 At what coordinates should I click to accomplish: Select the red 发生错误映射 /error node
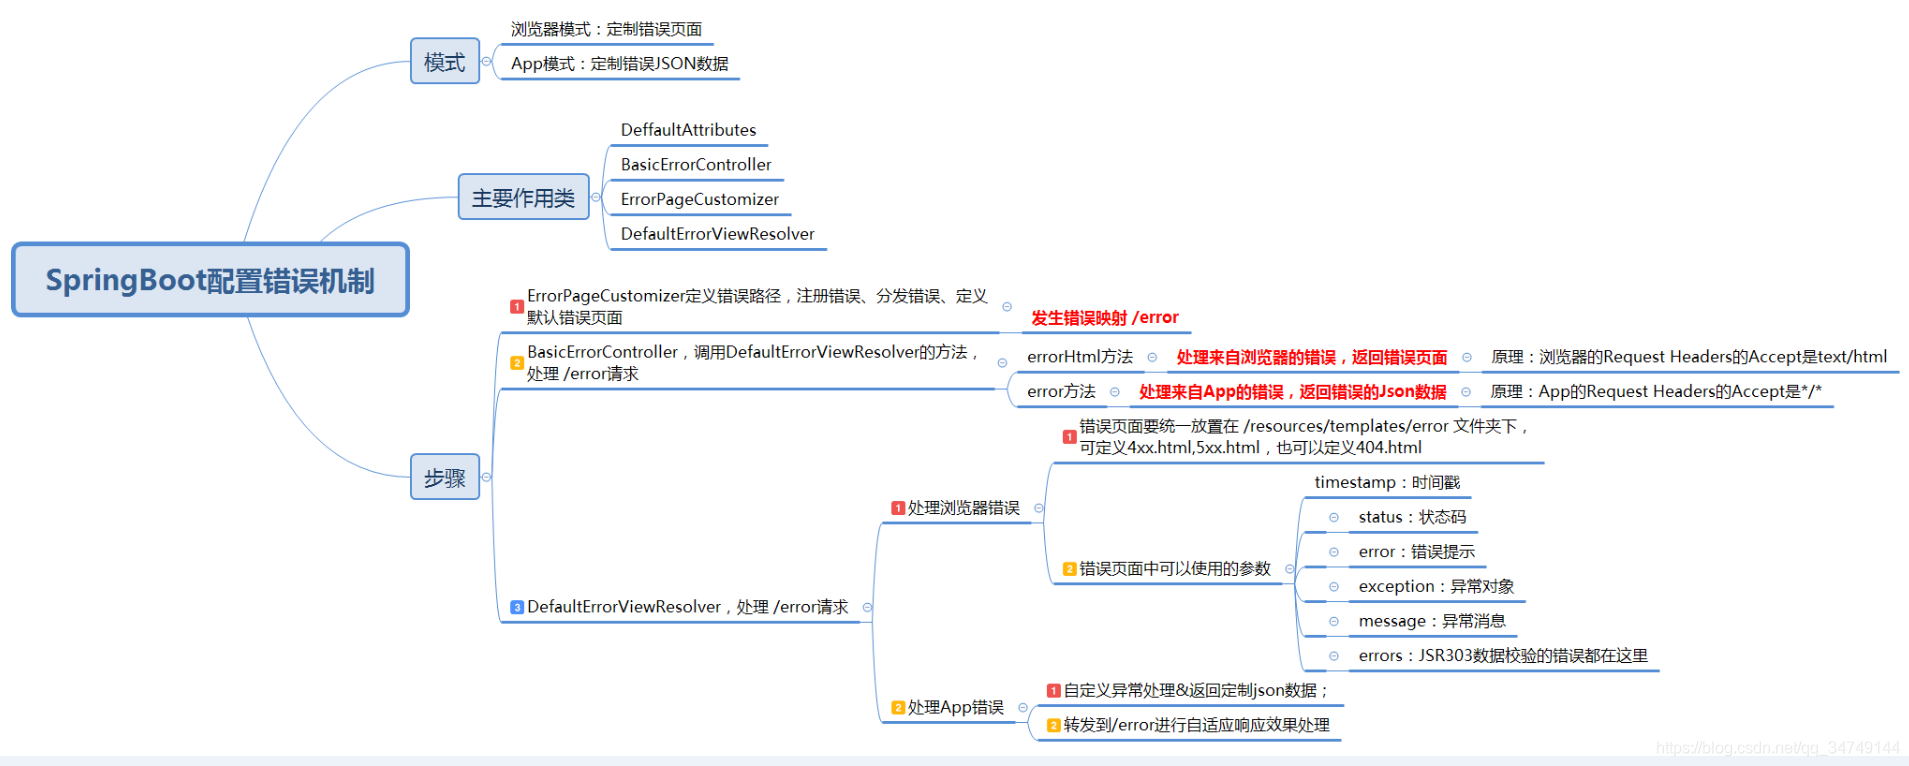tap(1105, 318)
